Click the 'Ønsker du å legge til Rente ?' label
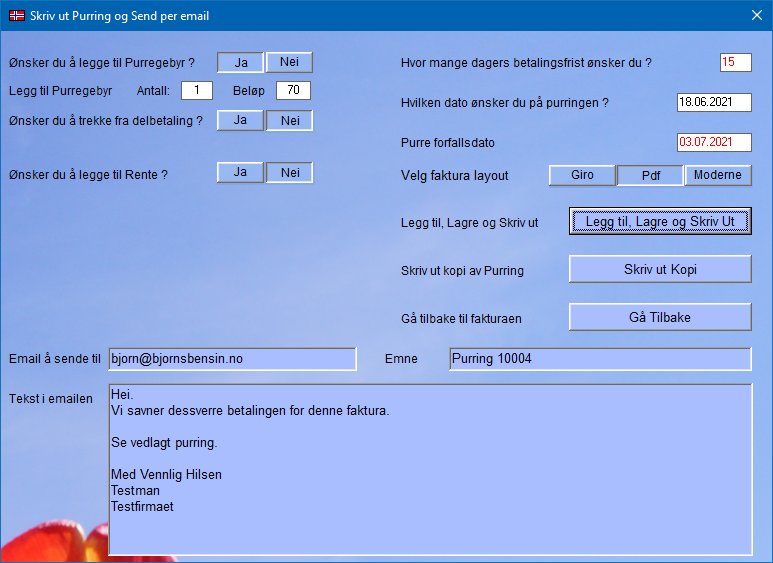Viewport: 773px width, 563px height. 88,175
